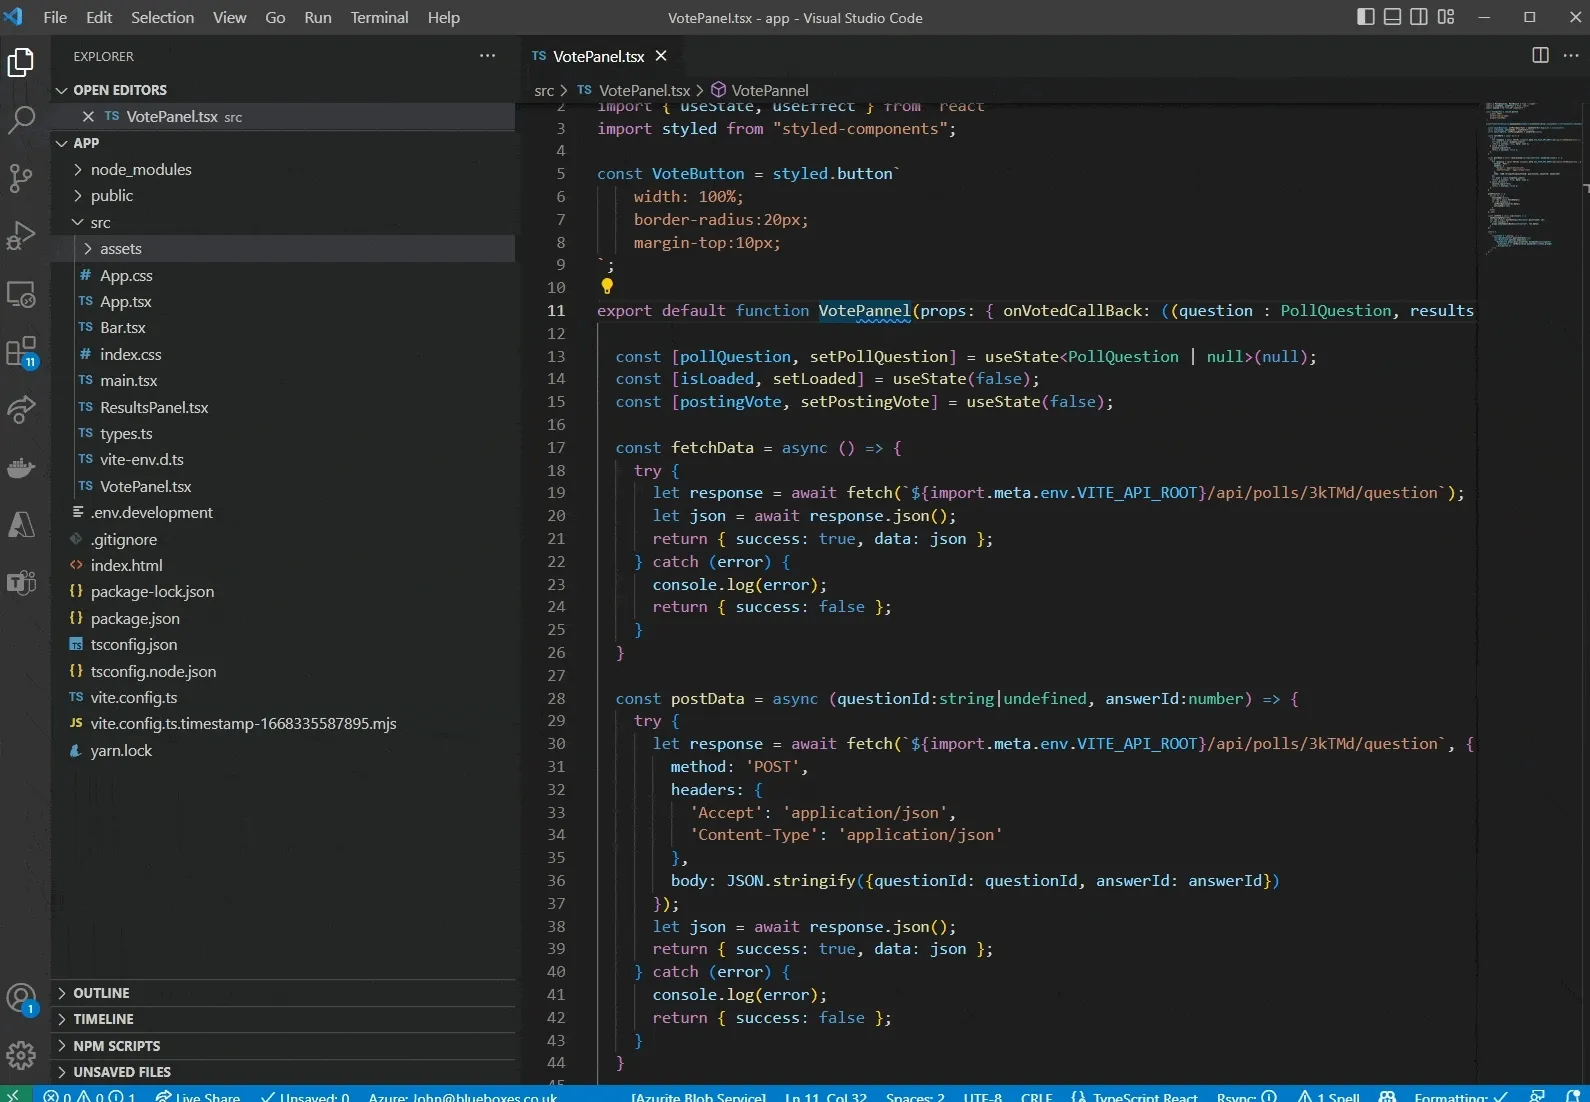Click the Unsaved: 0 status item
The image size is (1590, 1102).
[x=305, y=1096]
